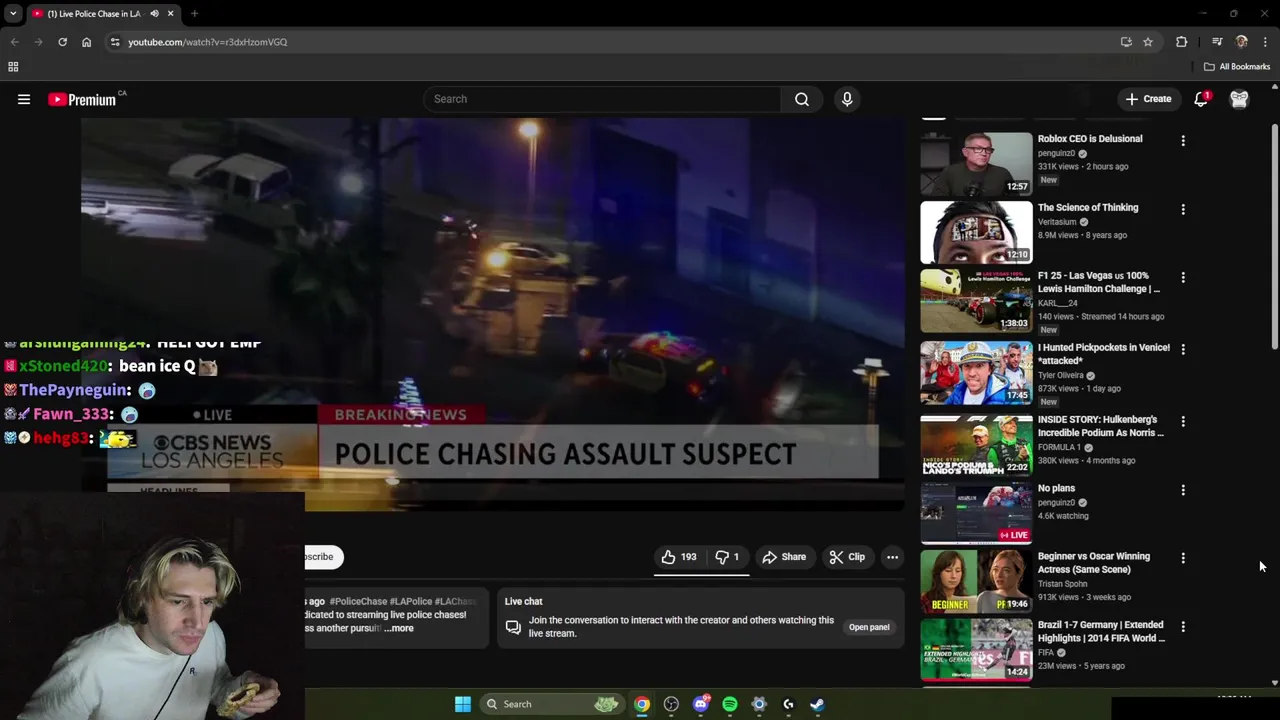Open a new Chrome tab

tap(194, 14)
